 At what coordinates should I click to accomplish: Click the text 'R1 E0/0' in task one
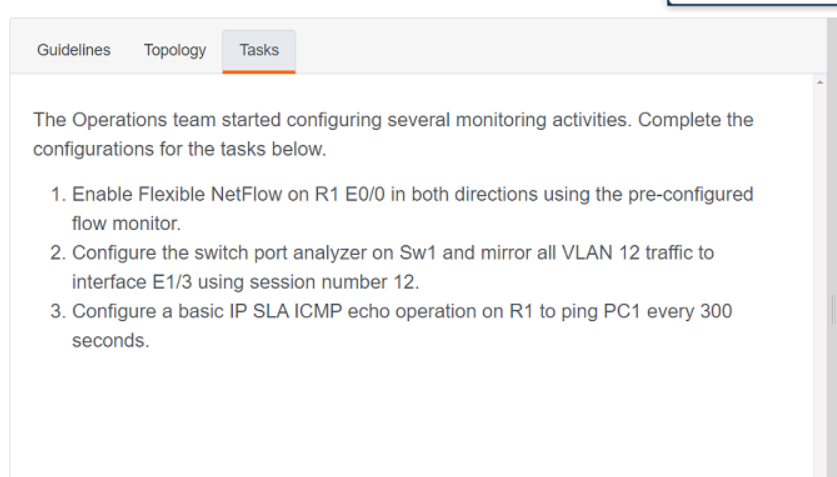350,194
